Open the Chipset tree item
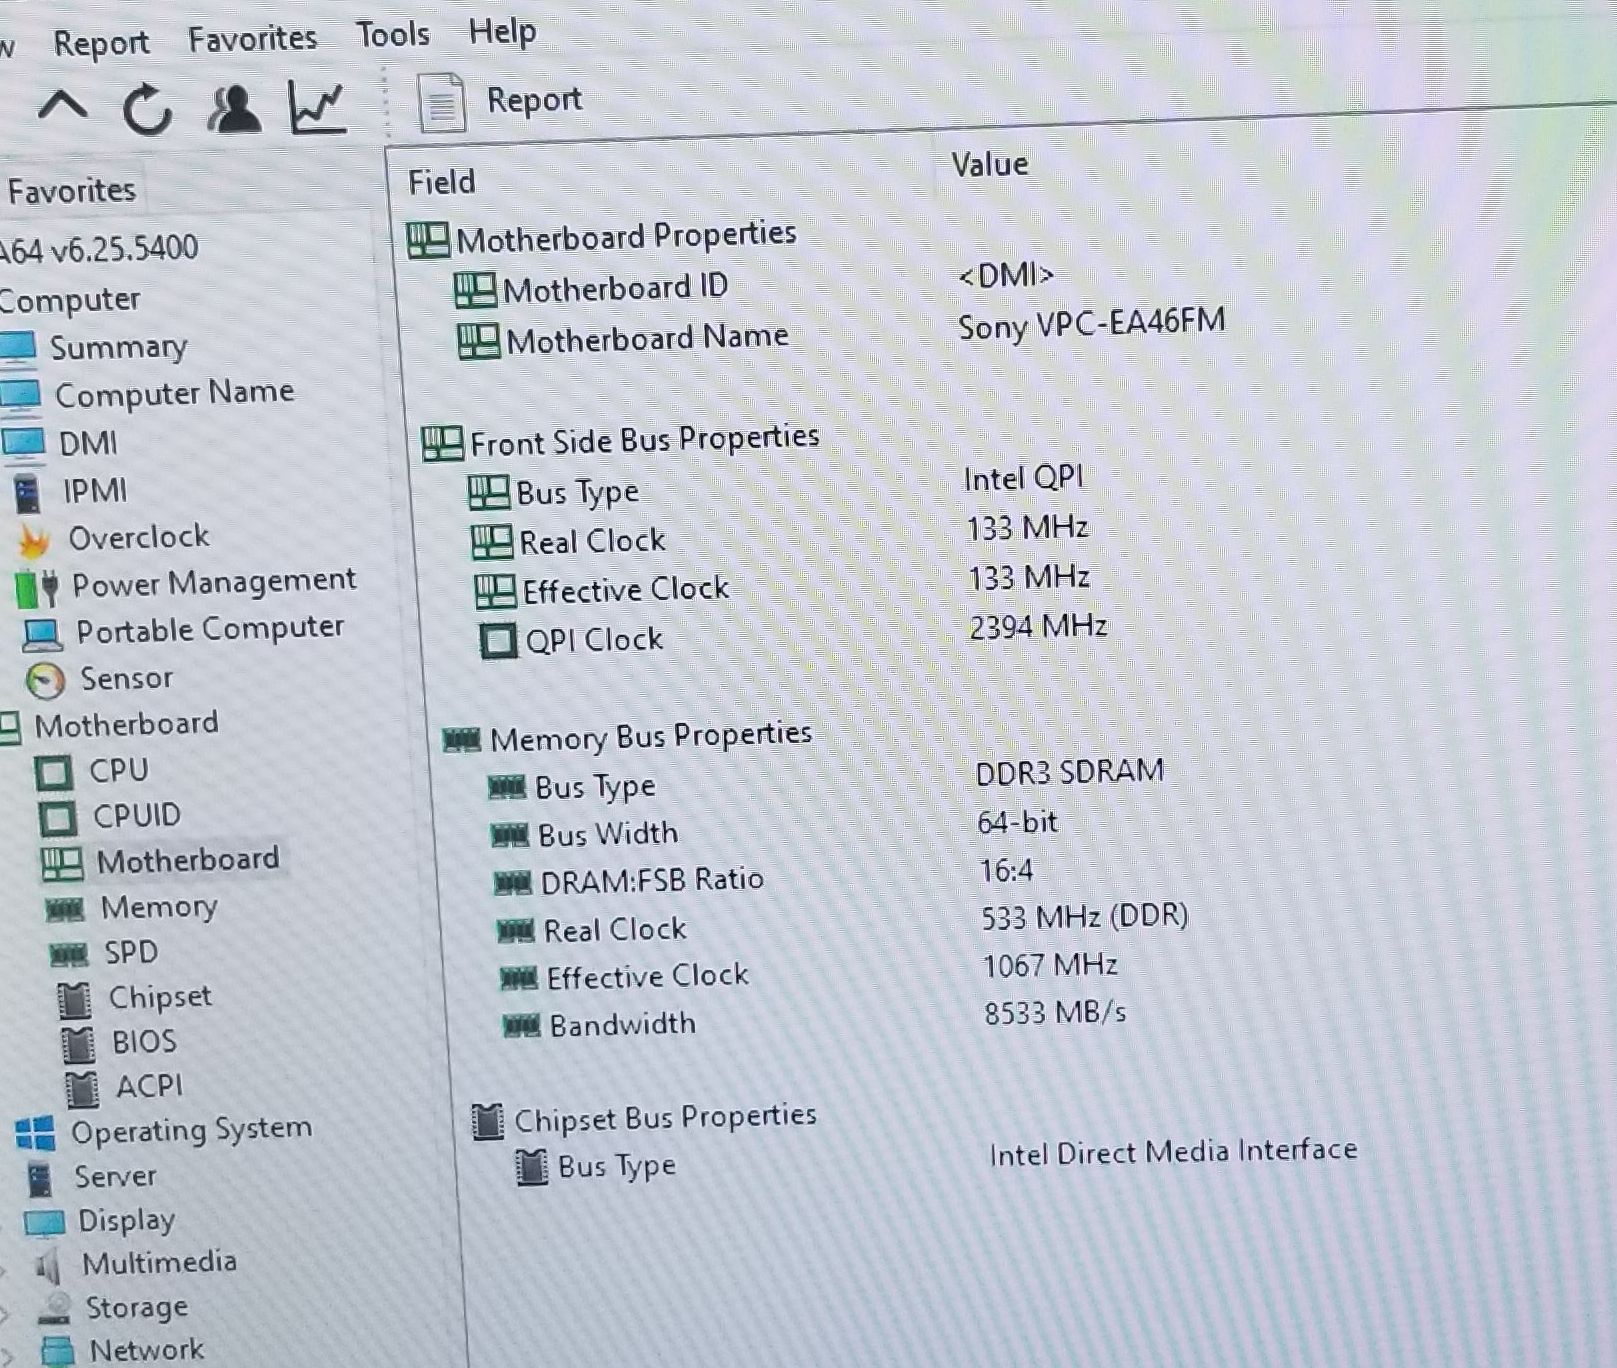This screenshot has height=1368, width=1617. tap(159, 997)
